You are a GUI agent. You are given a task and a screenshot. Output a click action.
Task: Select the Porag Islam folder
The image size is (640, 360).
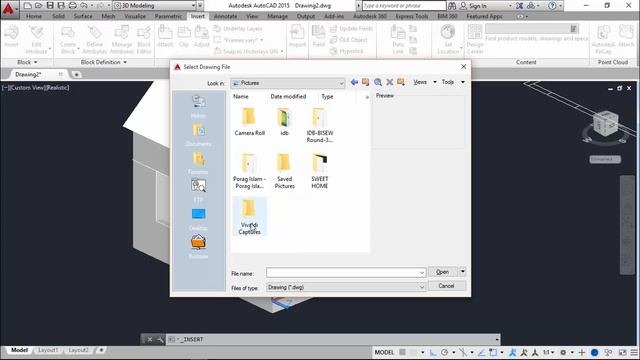pyautogui.click(x=249, y=171)
